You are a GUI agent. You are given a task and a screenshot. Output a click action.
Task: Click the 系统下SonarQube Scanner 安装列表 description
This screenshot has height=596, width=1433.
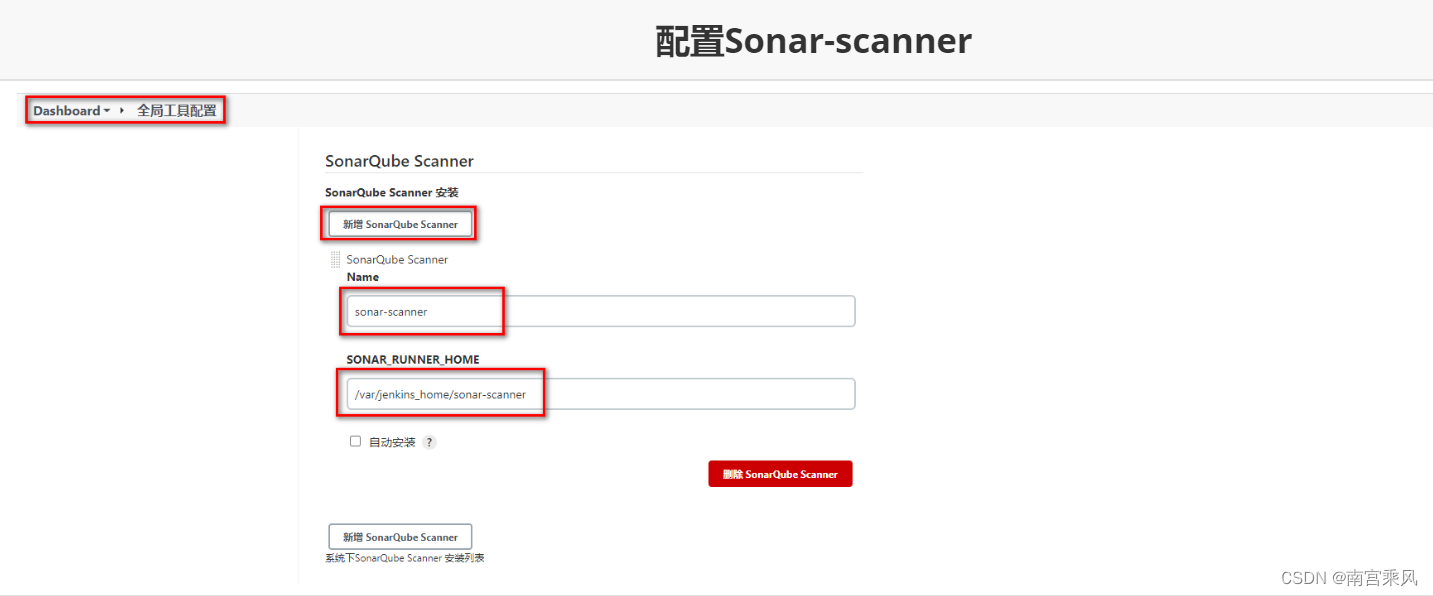click(405, 558)
